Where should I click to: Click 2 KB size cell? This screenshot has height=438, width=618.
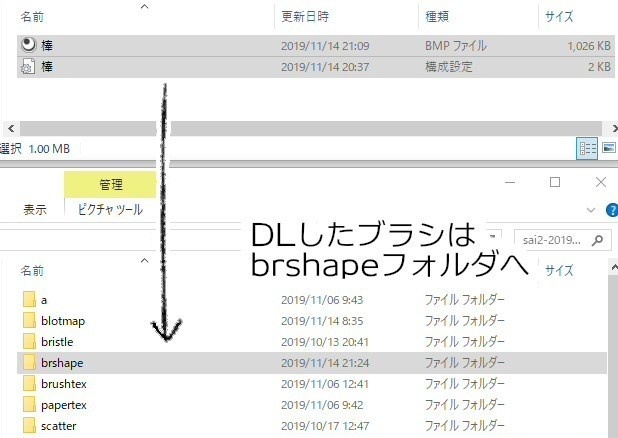(599, 67)
